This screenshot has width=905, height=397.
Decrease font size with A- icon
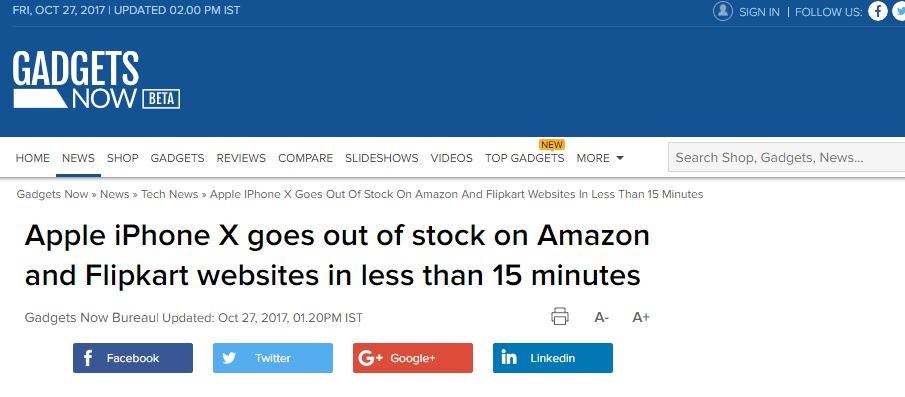point(601,317)
